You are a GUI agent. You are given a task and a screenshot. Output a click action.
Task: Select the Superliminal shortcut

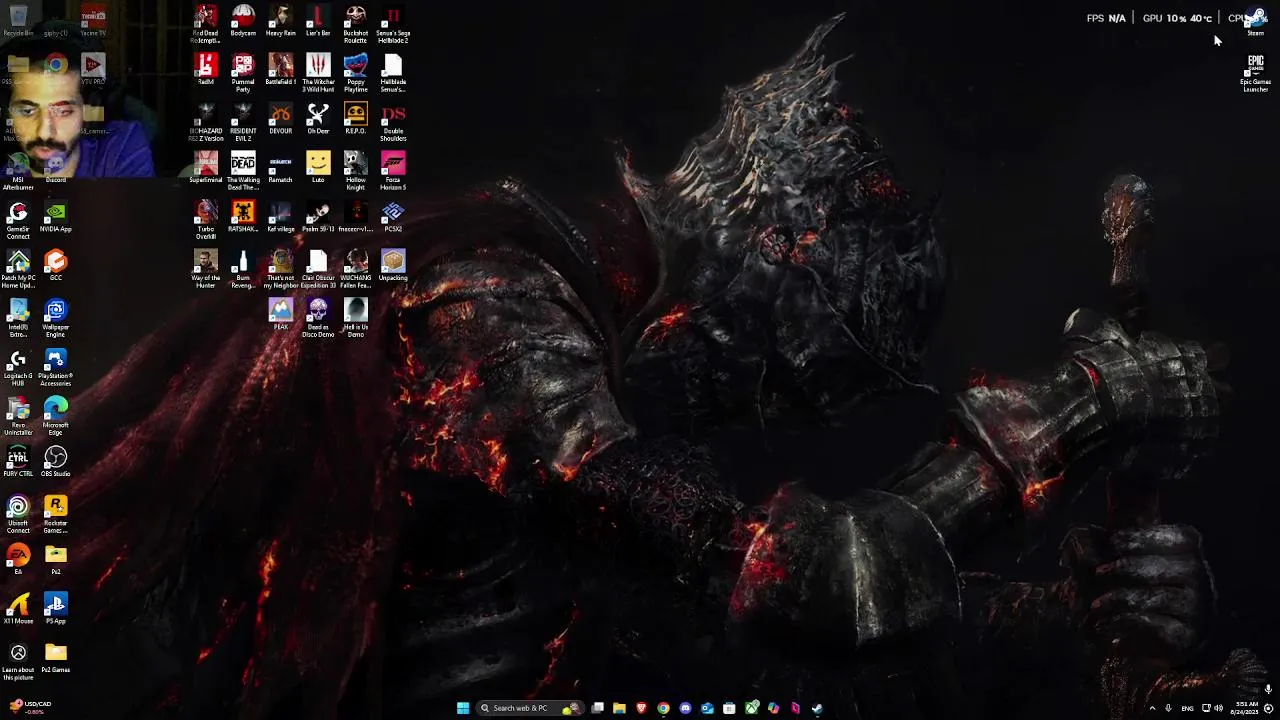pyautogui.click(x=205, y=168)
